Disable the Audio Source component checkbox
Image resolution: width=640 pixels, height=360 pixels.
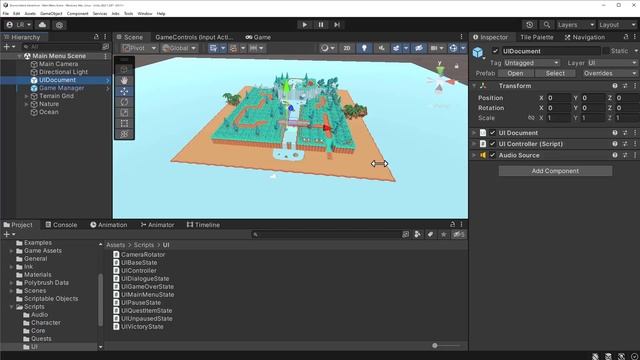pos(492,155)
